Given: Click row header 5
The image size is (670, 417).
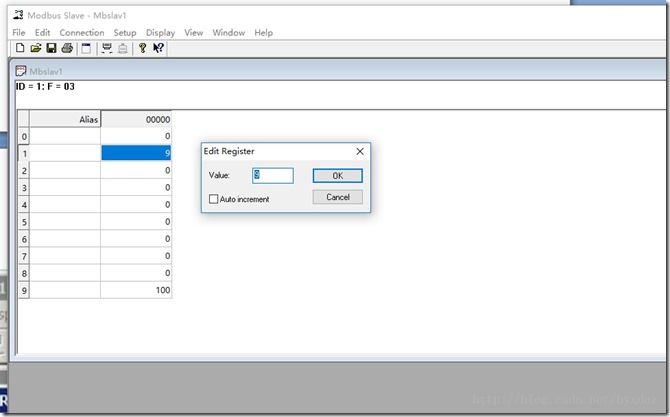Looking at the screenshot, I should (24, 222).
